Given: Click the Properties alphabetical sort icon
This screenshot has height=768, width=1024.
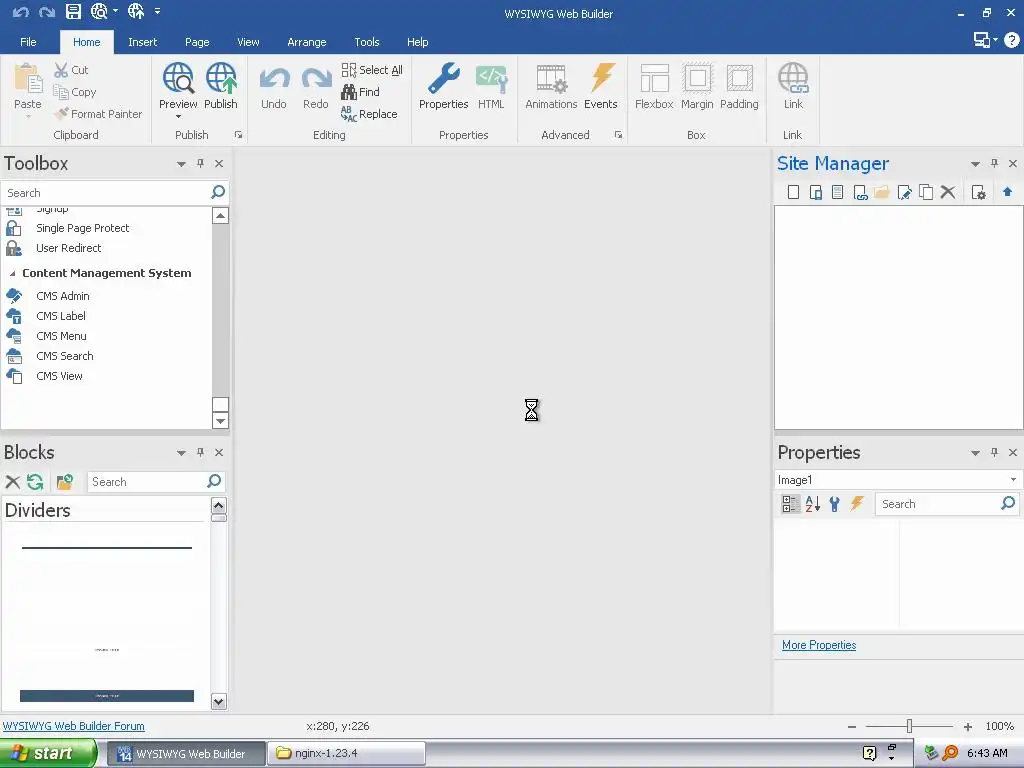Looking at the screenshot, I should [x=812, y=504].
